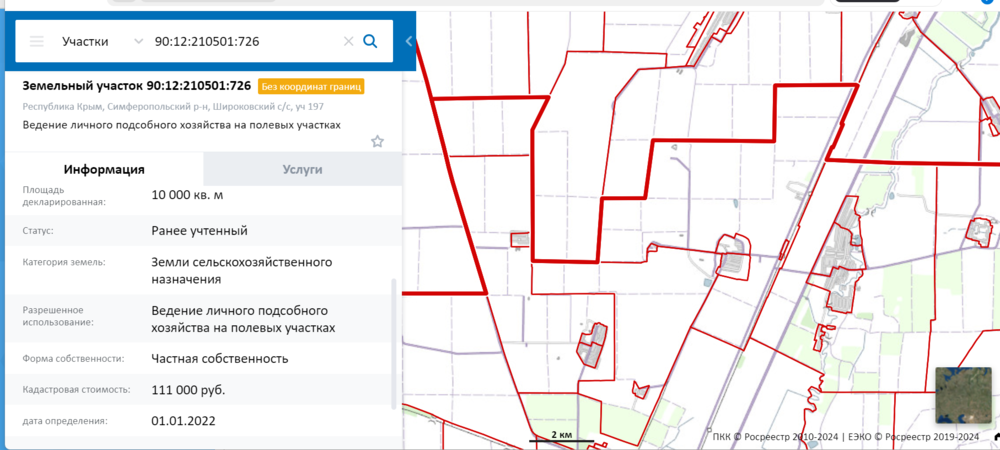Click the Росреестр copyright text on map
The width and height of the screenshot is (1000, 450).
(845, 437)
